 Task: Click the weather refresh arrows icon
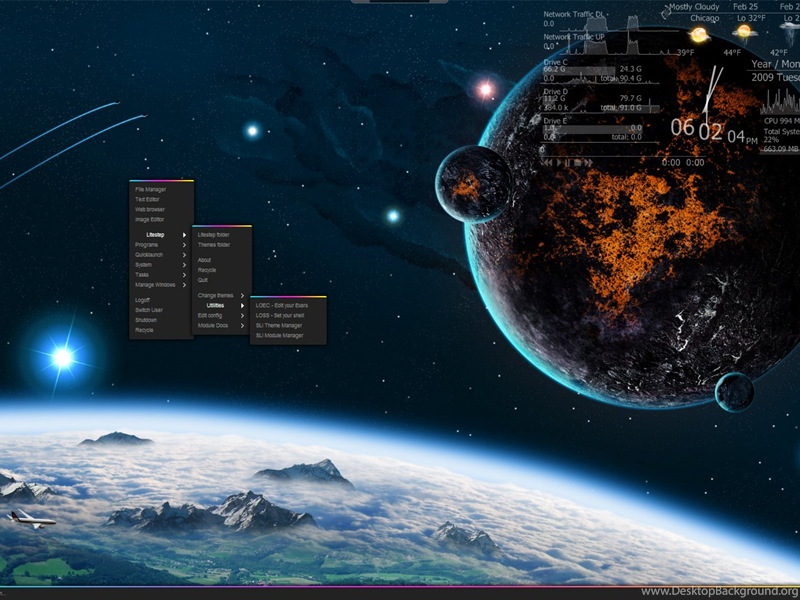point(666,12)
